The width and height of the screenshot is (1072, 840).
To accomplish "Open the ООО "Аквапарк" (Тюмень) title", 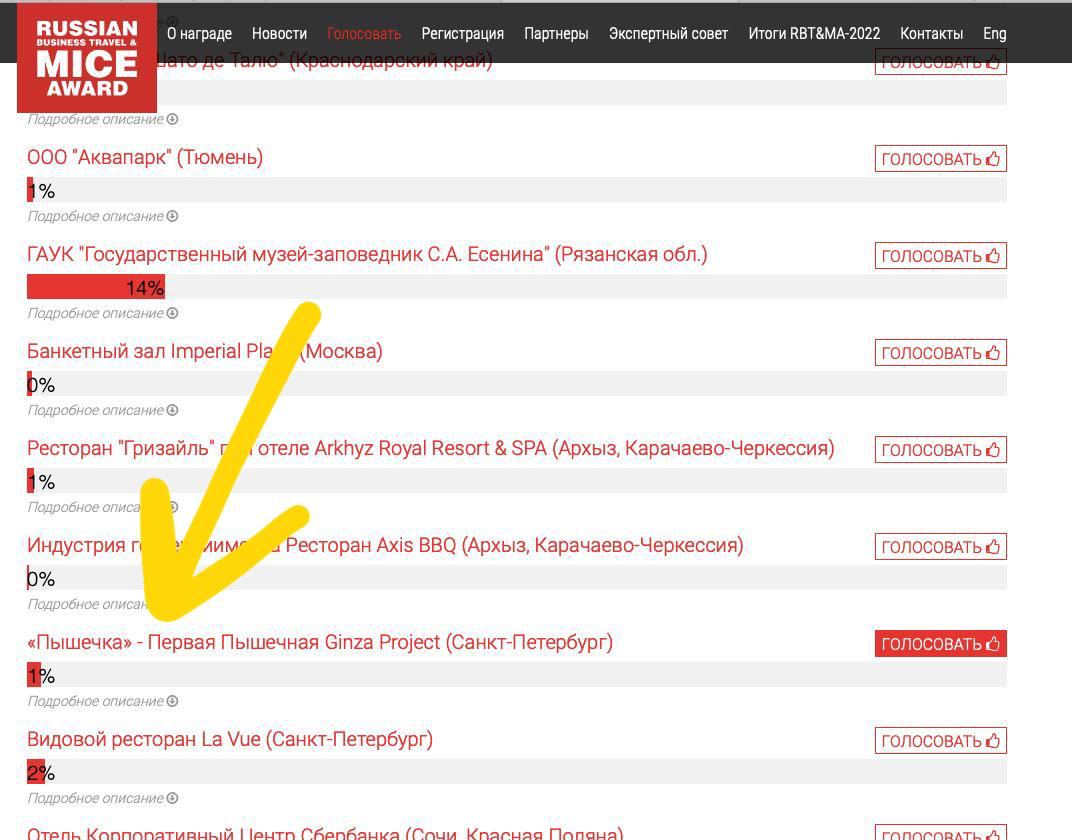I will point(145,158).
